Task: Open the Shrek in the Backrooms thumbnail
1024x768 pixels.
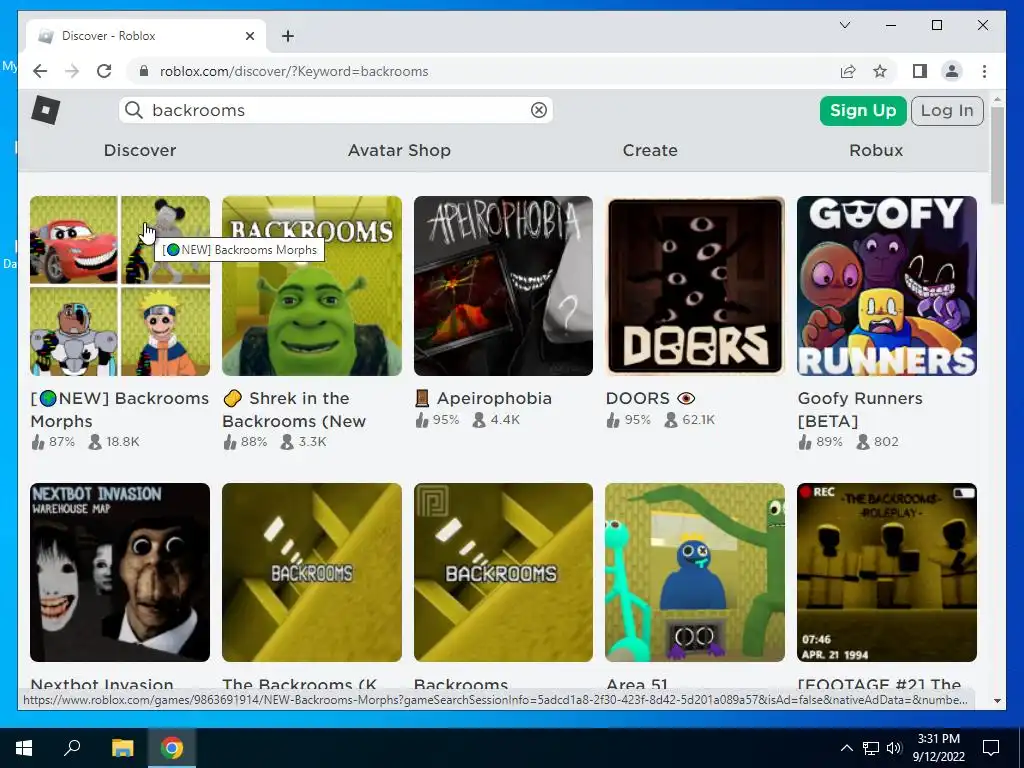Action: (312, 286)
